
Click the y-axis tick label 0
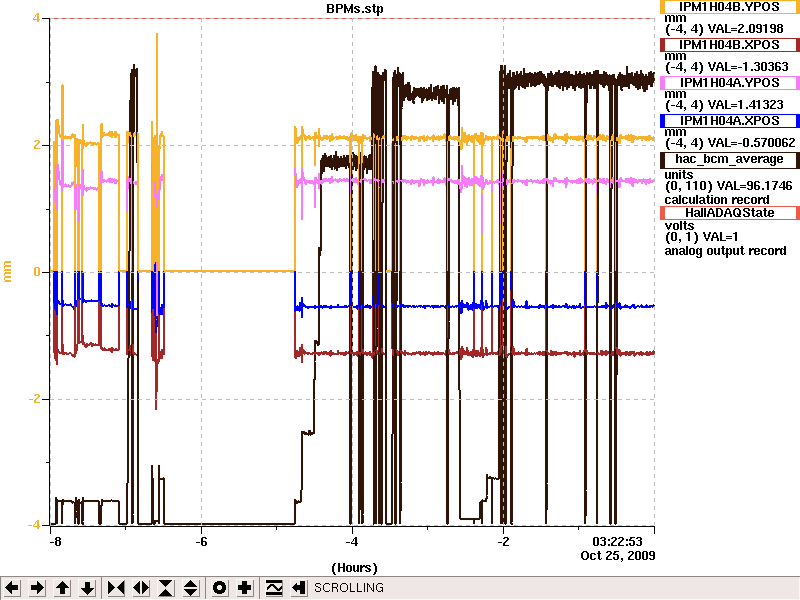point(36,272)
